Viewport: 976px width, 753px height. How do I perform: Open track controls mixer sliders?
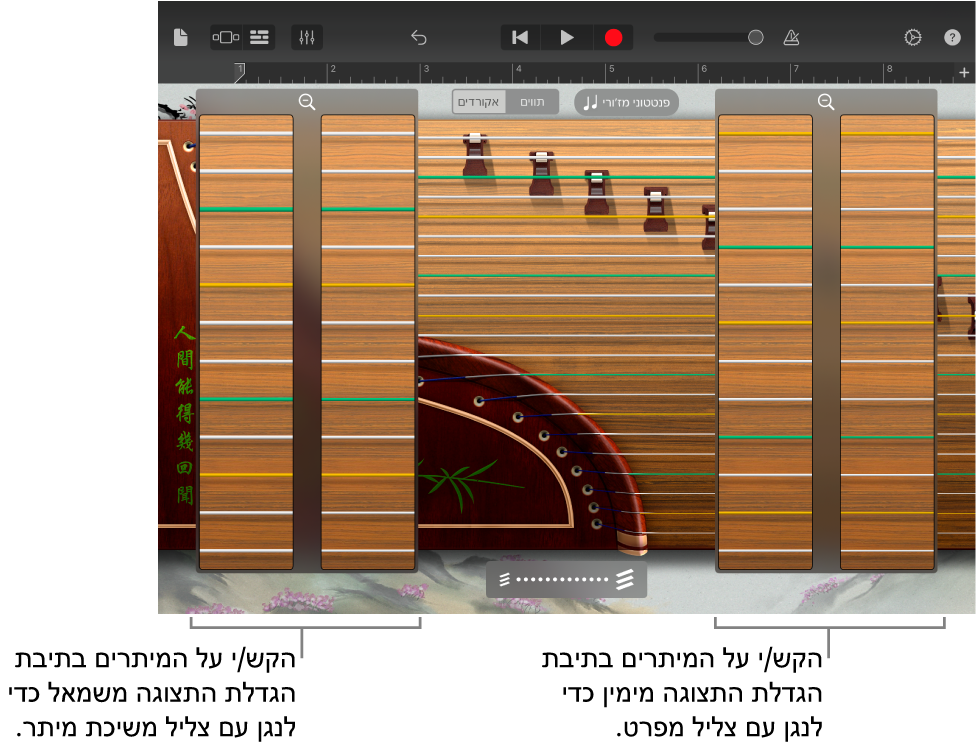pyautogui.click(x=307, y=38)
